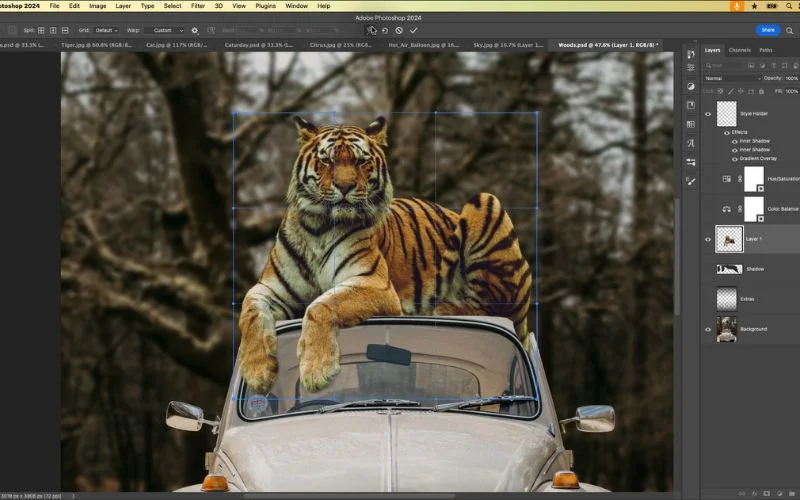Open the layer filter kind search dropdown
The width and height of the screenshot is (800, 500).
[x=724, y=66]
